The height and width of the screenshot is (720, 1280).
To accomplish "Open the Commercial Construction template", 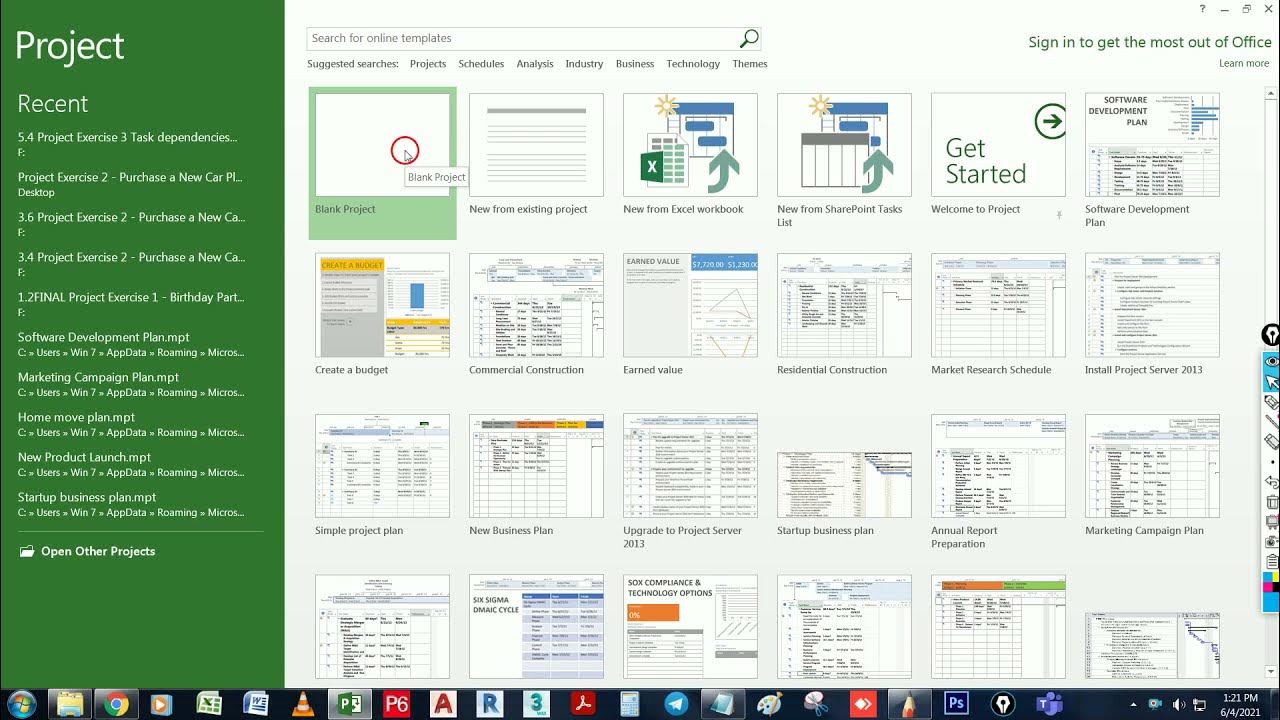I will point(536,315).
